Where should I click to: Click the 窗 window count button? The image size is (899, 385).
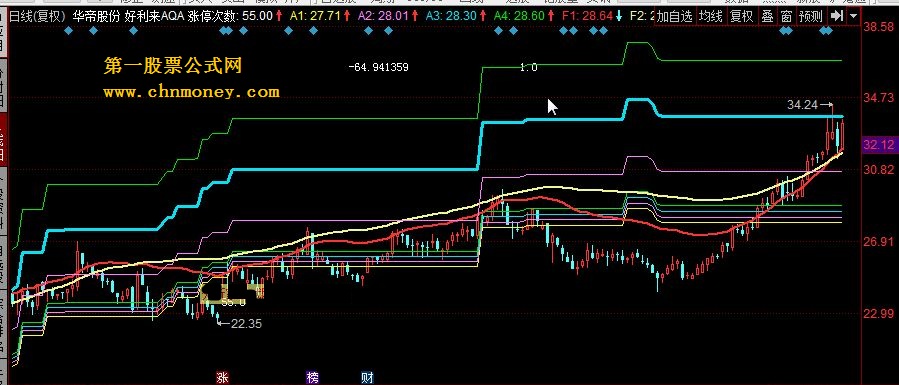787,16
